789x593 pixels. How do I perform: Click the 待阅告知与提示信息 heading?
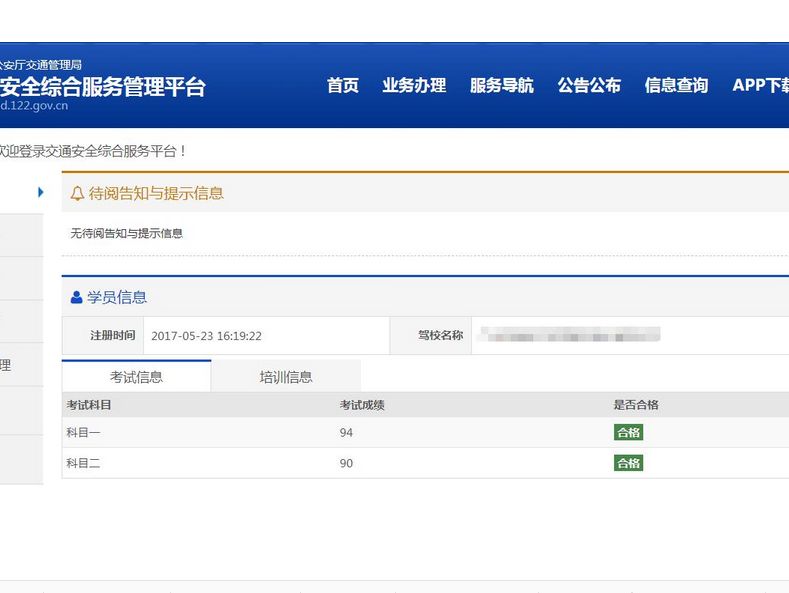[156, 193]
